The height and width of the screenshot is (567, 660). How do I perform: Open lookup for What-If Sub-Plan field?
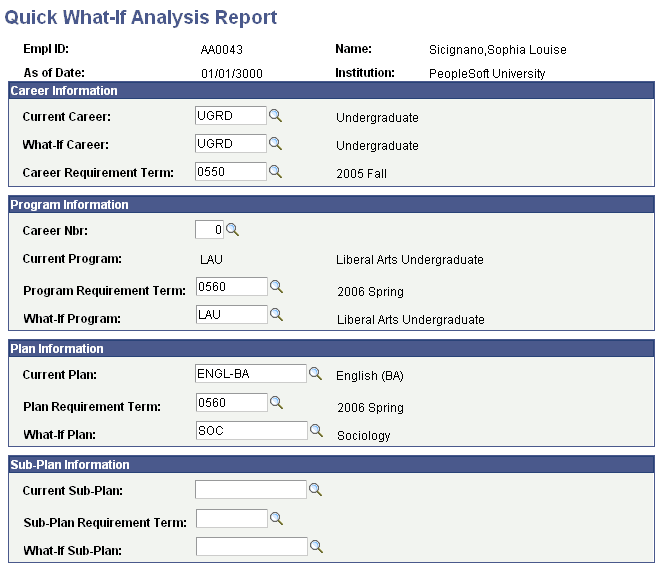point(316,547)
